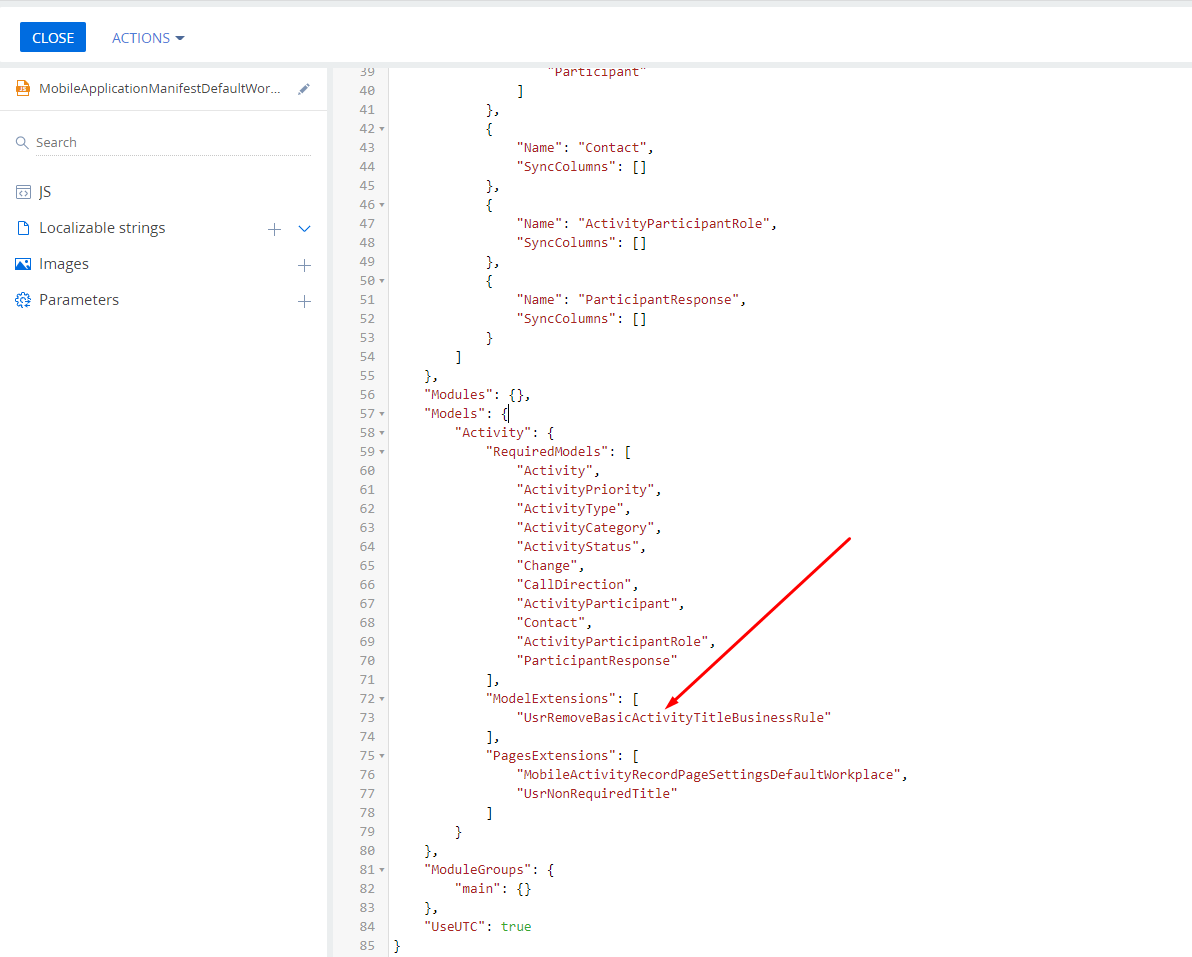The width and height of the screenshot is (1192, 957).
Task: Fold ModelExtensions array at line 72
Action: [x=382, y=699]
